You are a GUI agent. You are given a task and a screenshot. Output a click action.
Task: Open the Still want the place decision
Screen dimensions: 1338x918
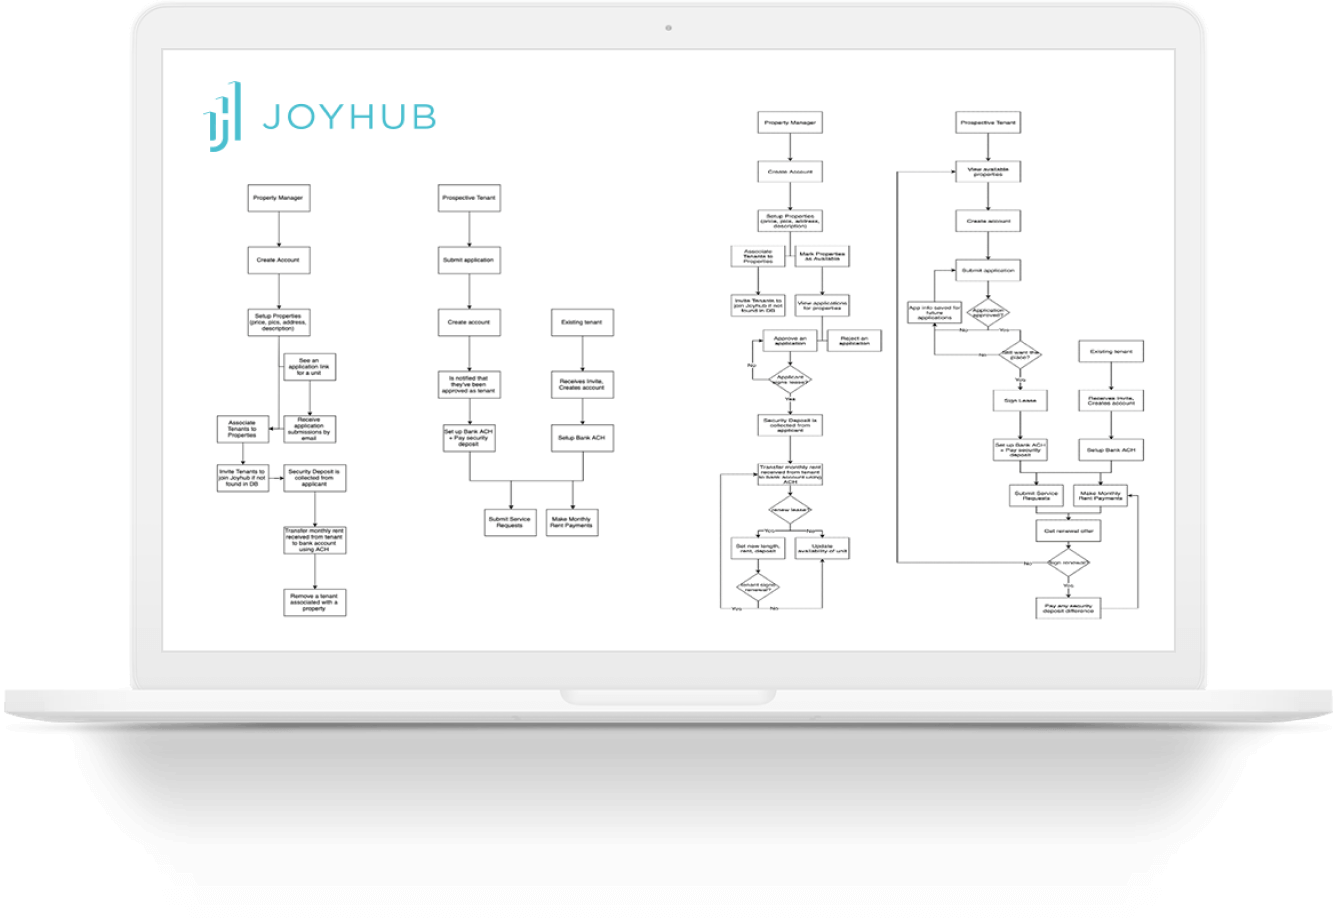[1018, 355]
